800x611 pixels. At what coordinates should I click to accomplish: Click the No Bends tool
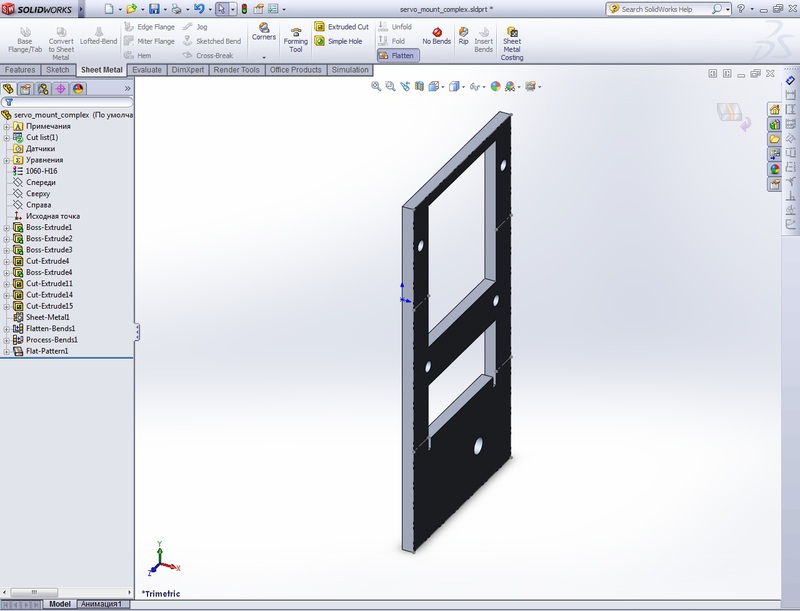pos(437,36)
